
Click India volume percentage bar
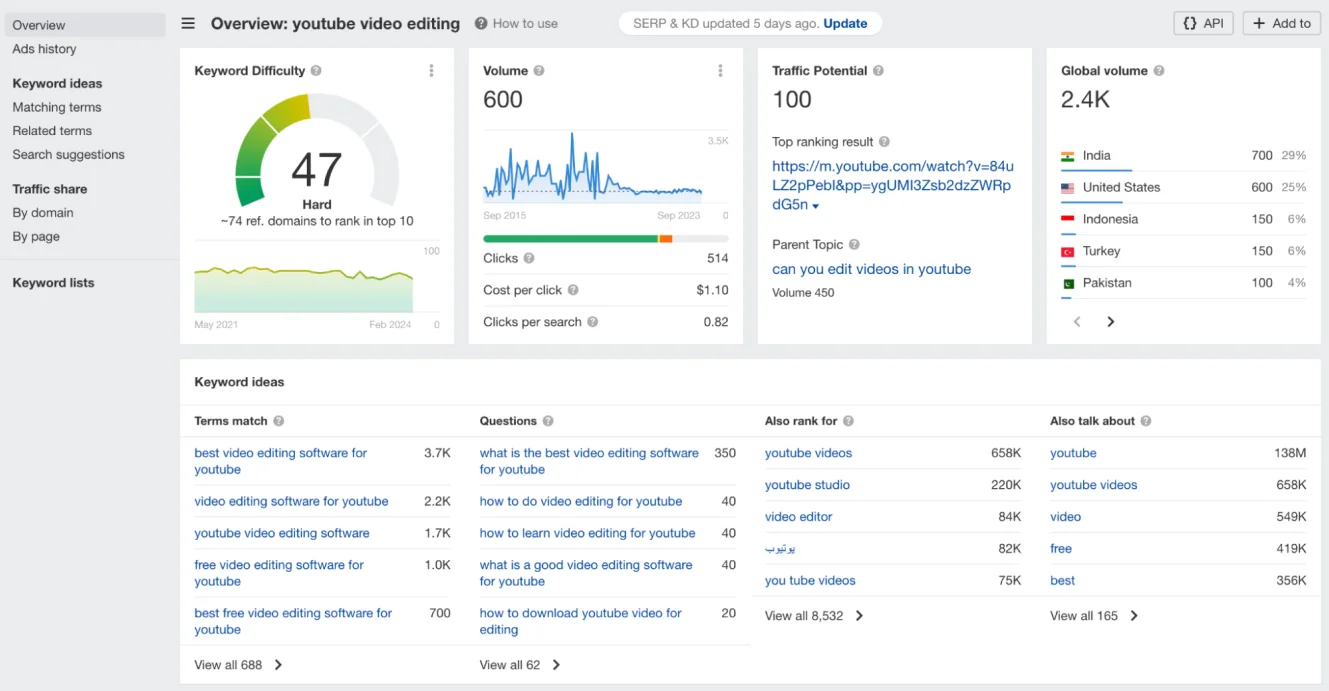[x=1096, y=168]
